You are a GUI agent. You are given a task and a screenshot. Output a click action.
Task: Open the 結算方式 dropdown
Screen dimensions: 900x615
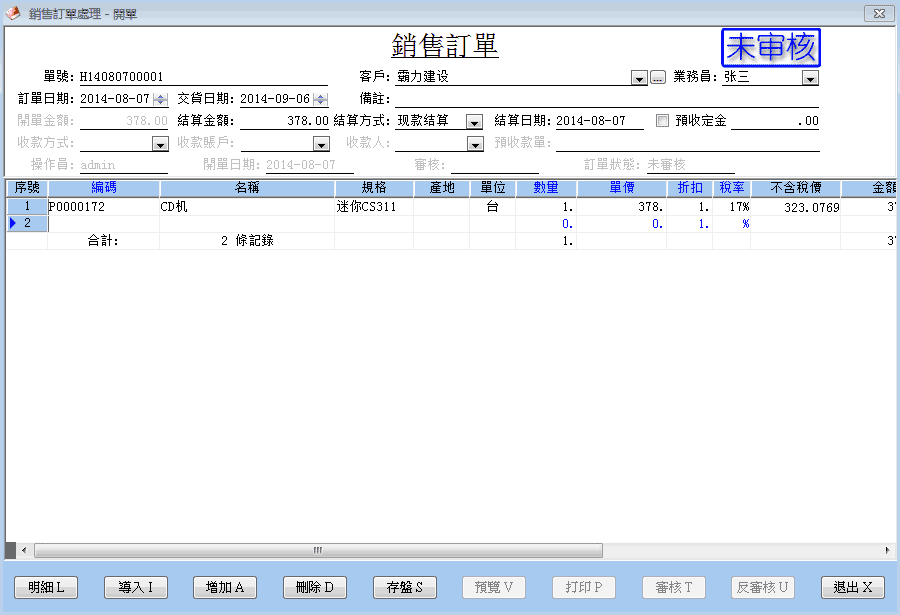click(x=474, y=121)
